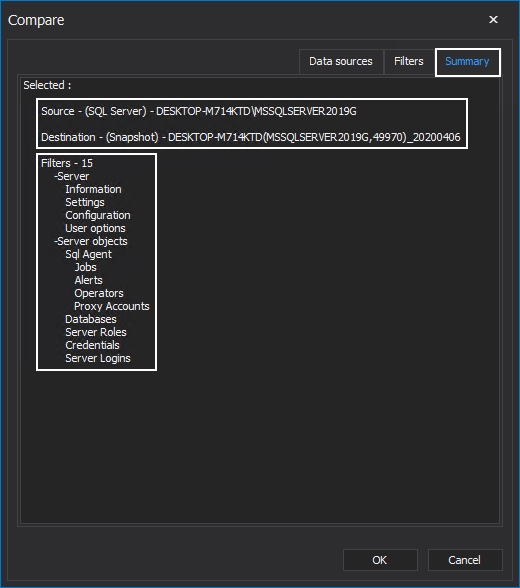Click the Jobs item under Sql Agent

(85, 267)
